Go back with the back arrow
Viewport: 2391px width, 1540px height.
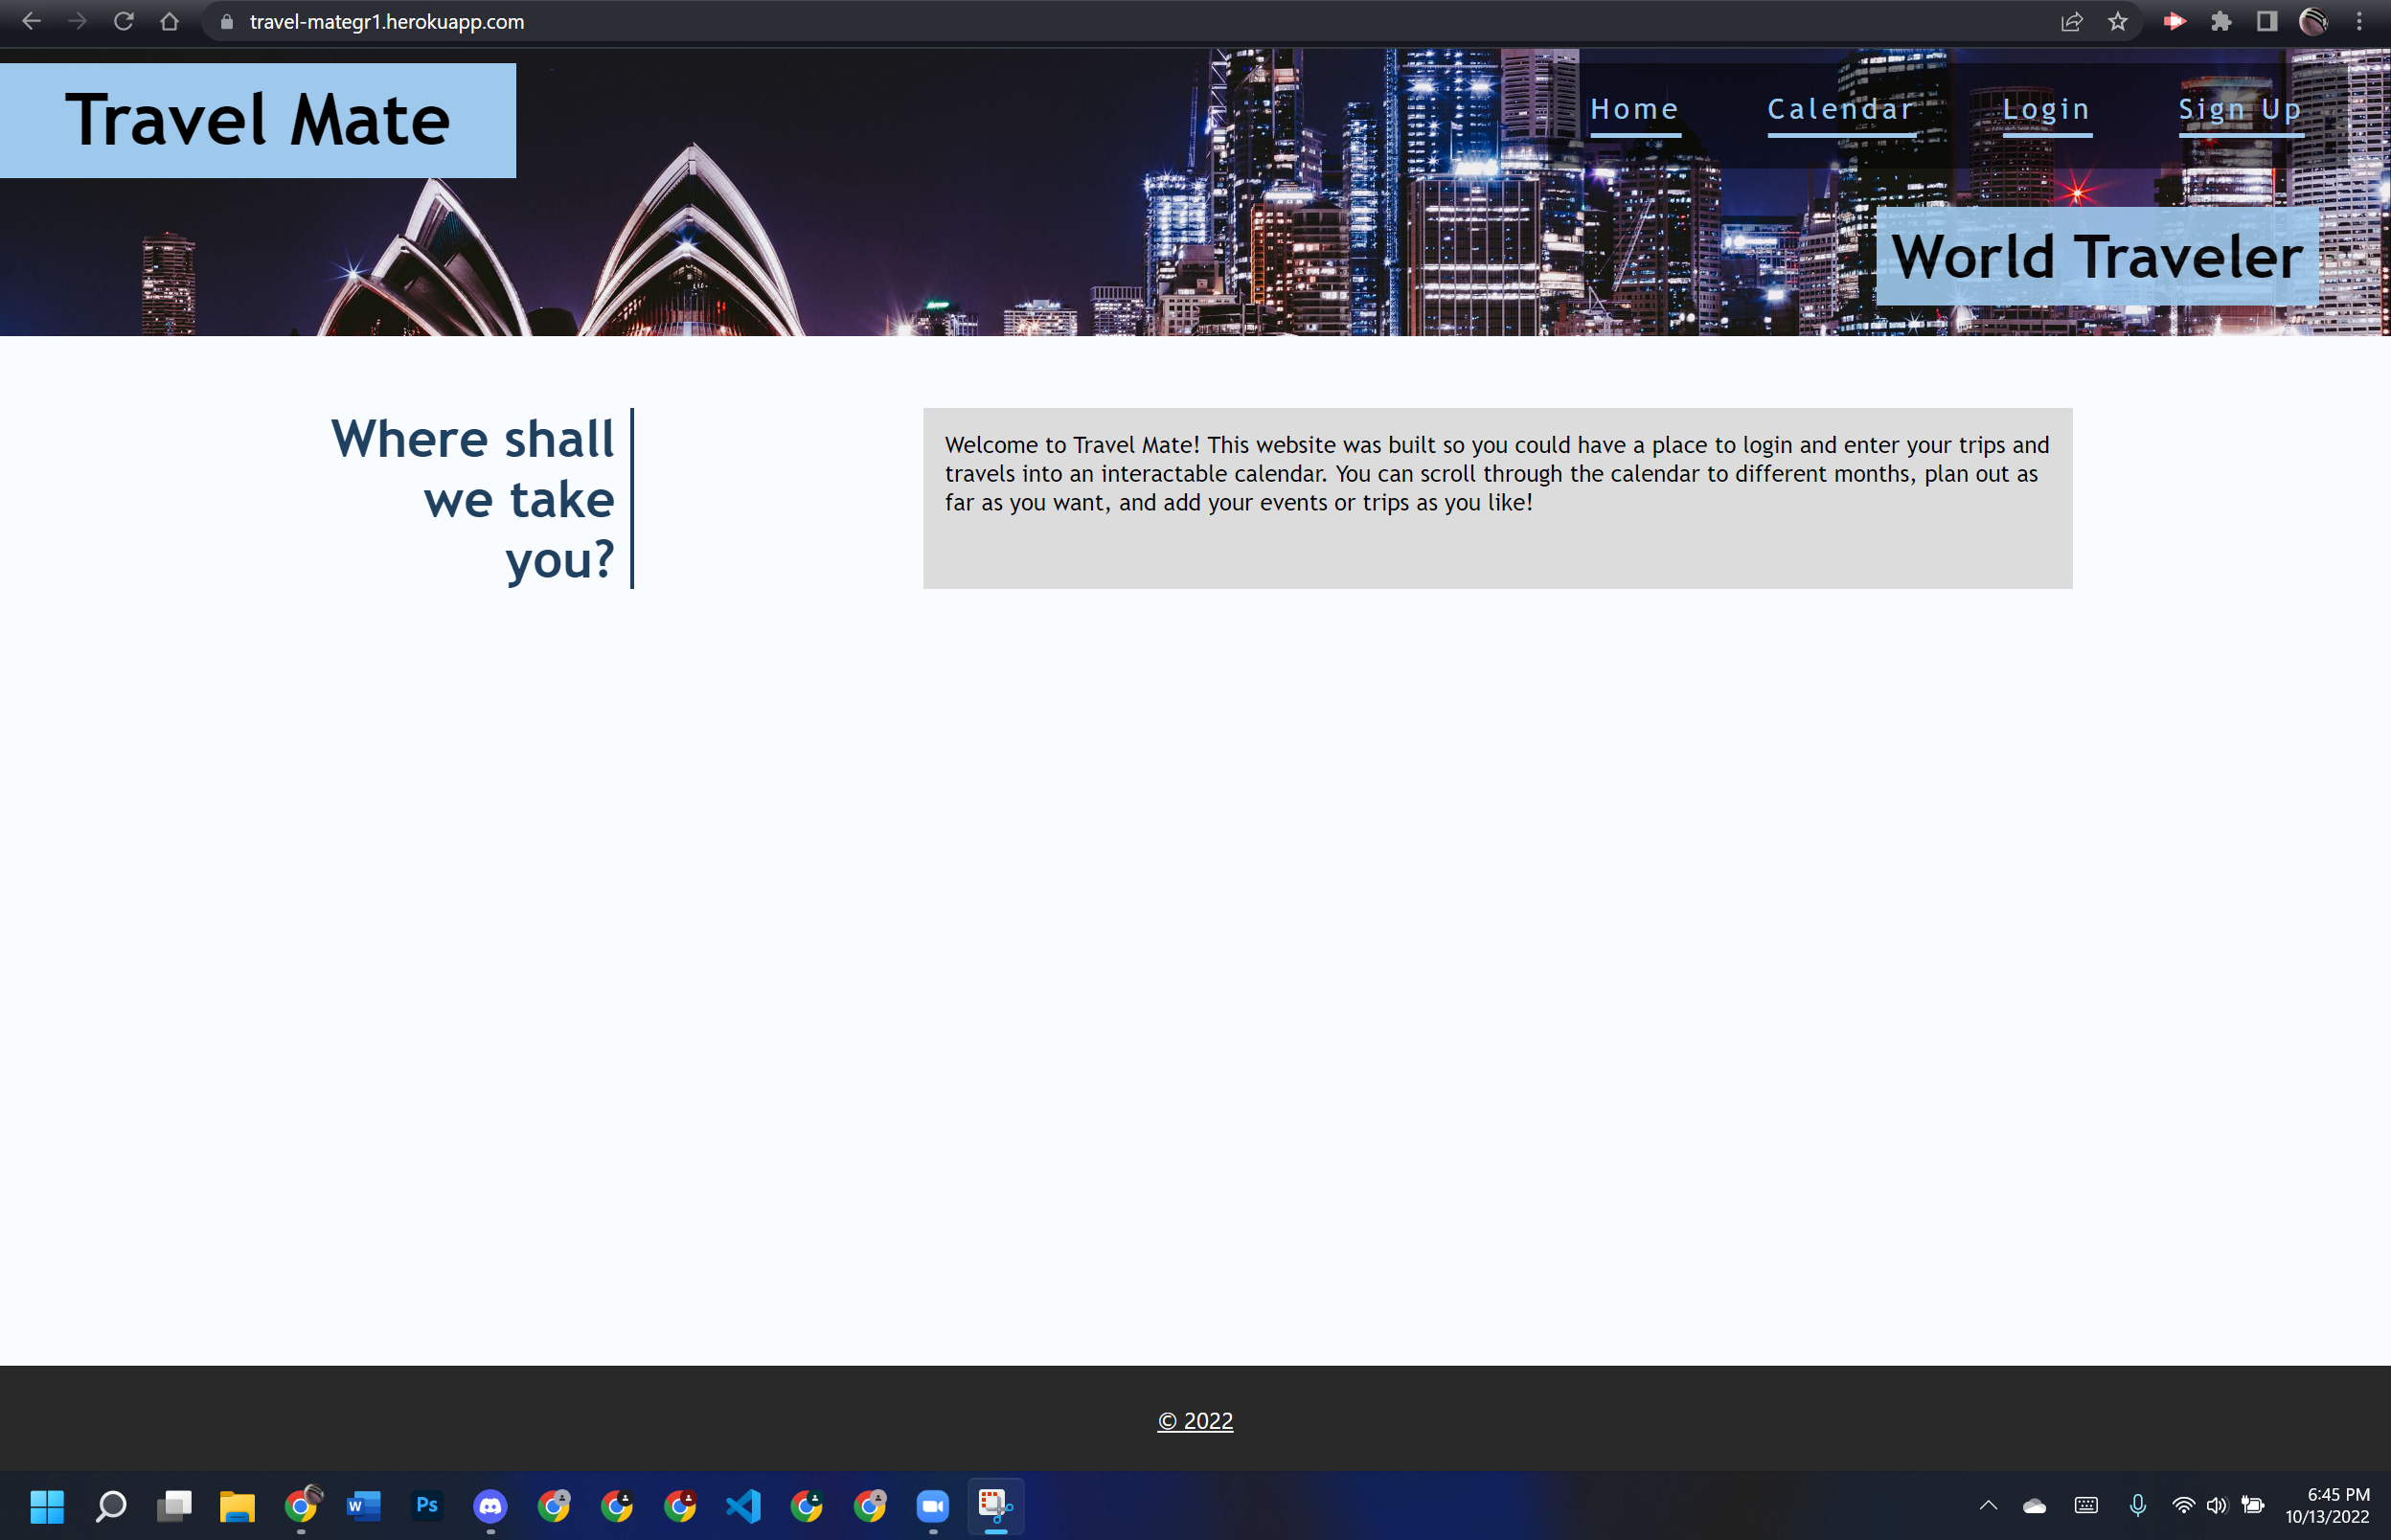(x=31, y=21)
